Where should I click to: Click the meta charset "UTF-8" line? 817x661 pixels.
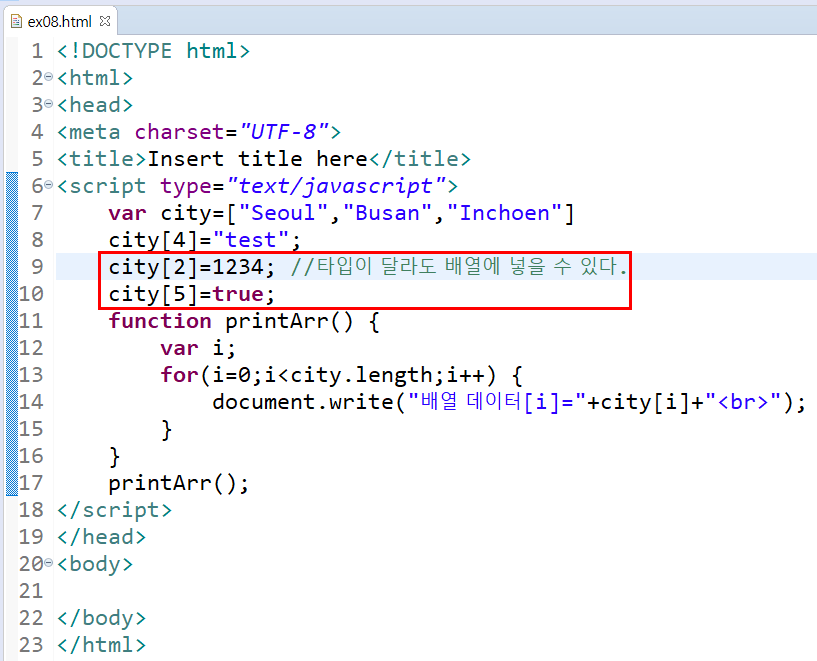[x=199, y=132]
